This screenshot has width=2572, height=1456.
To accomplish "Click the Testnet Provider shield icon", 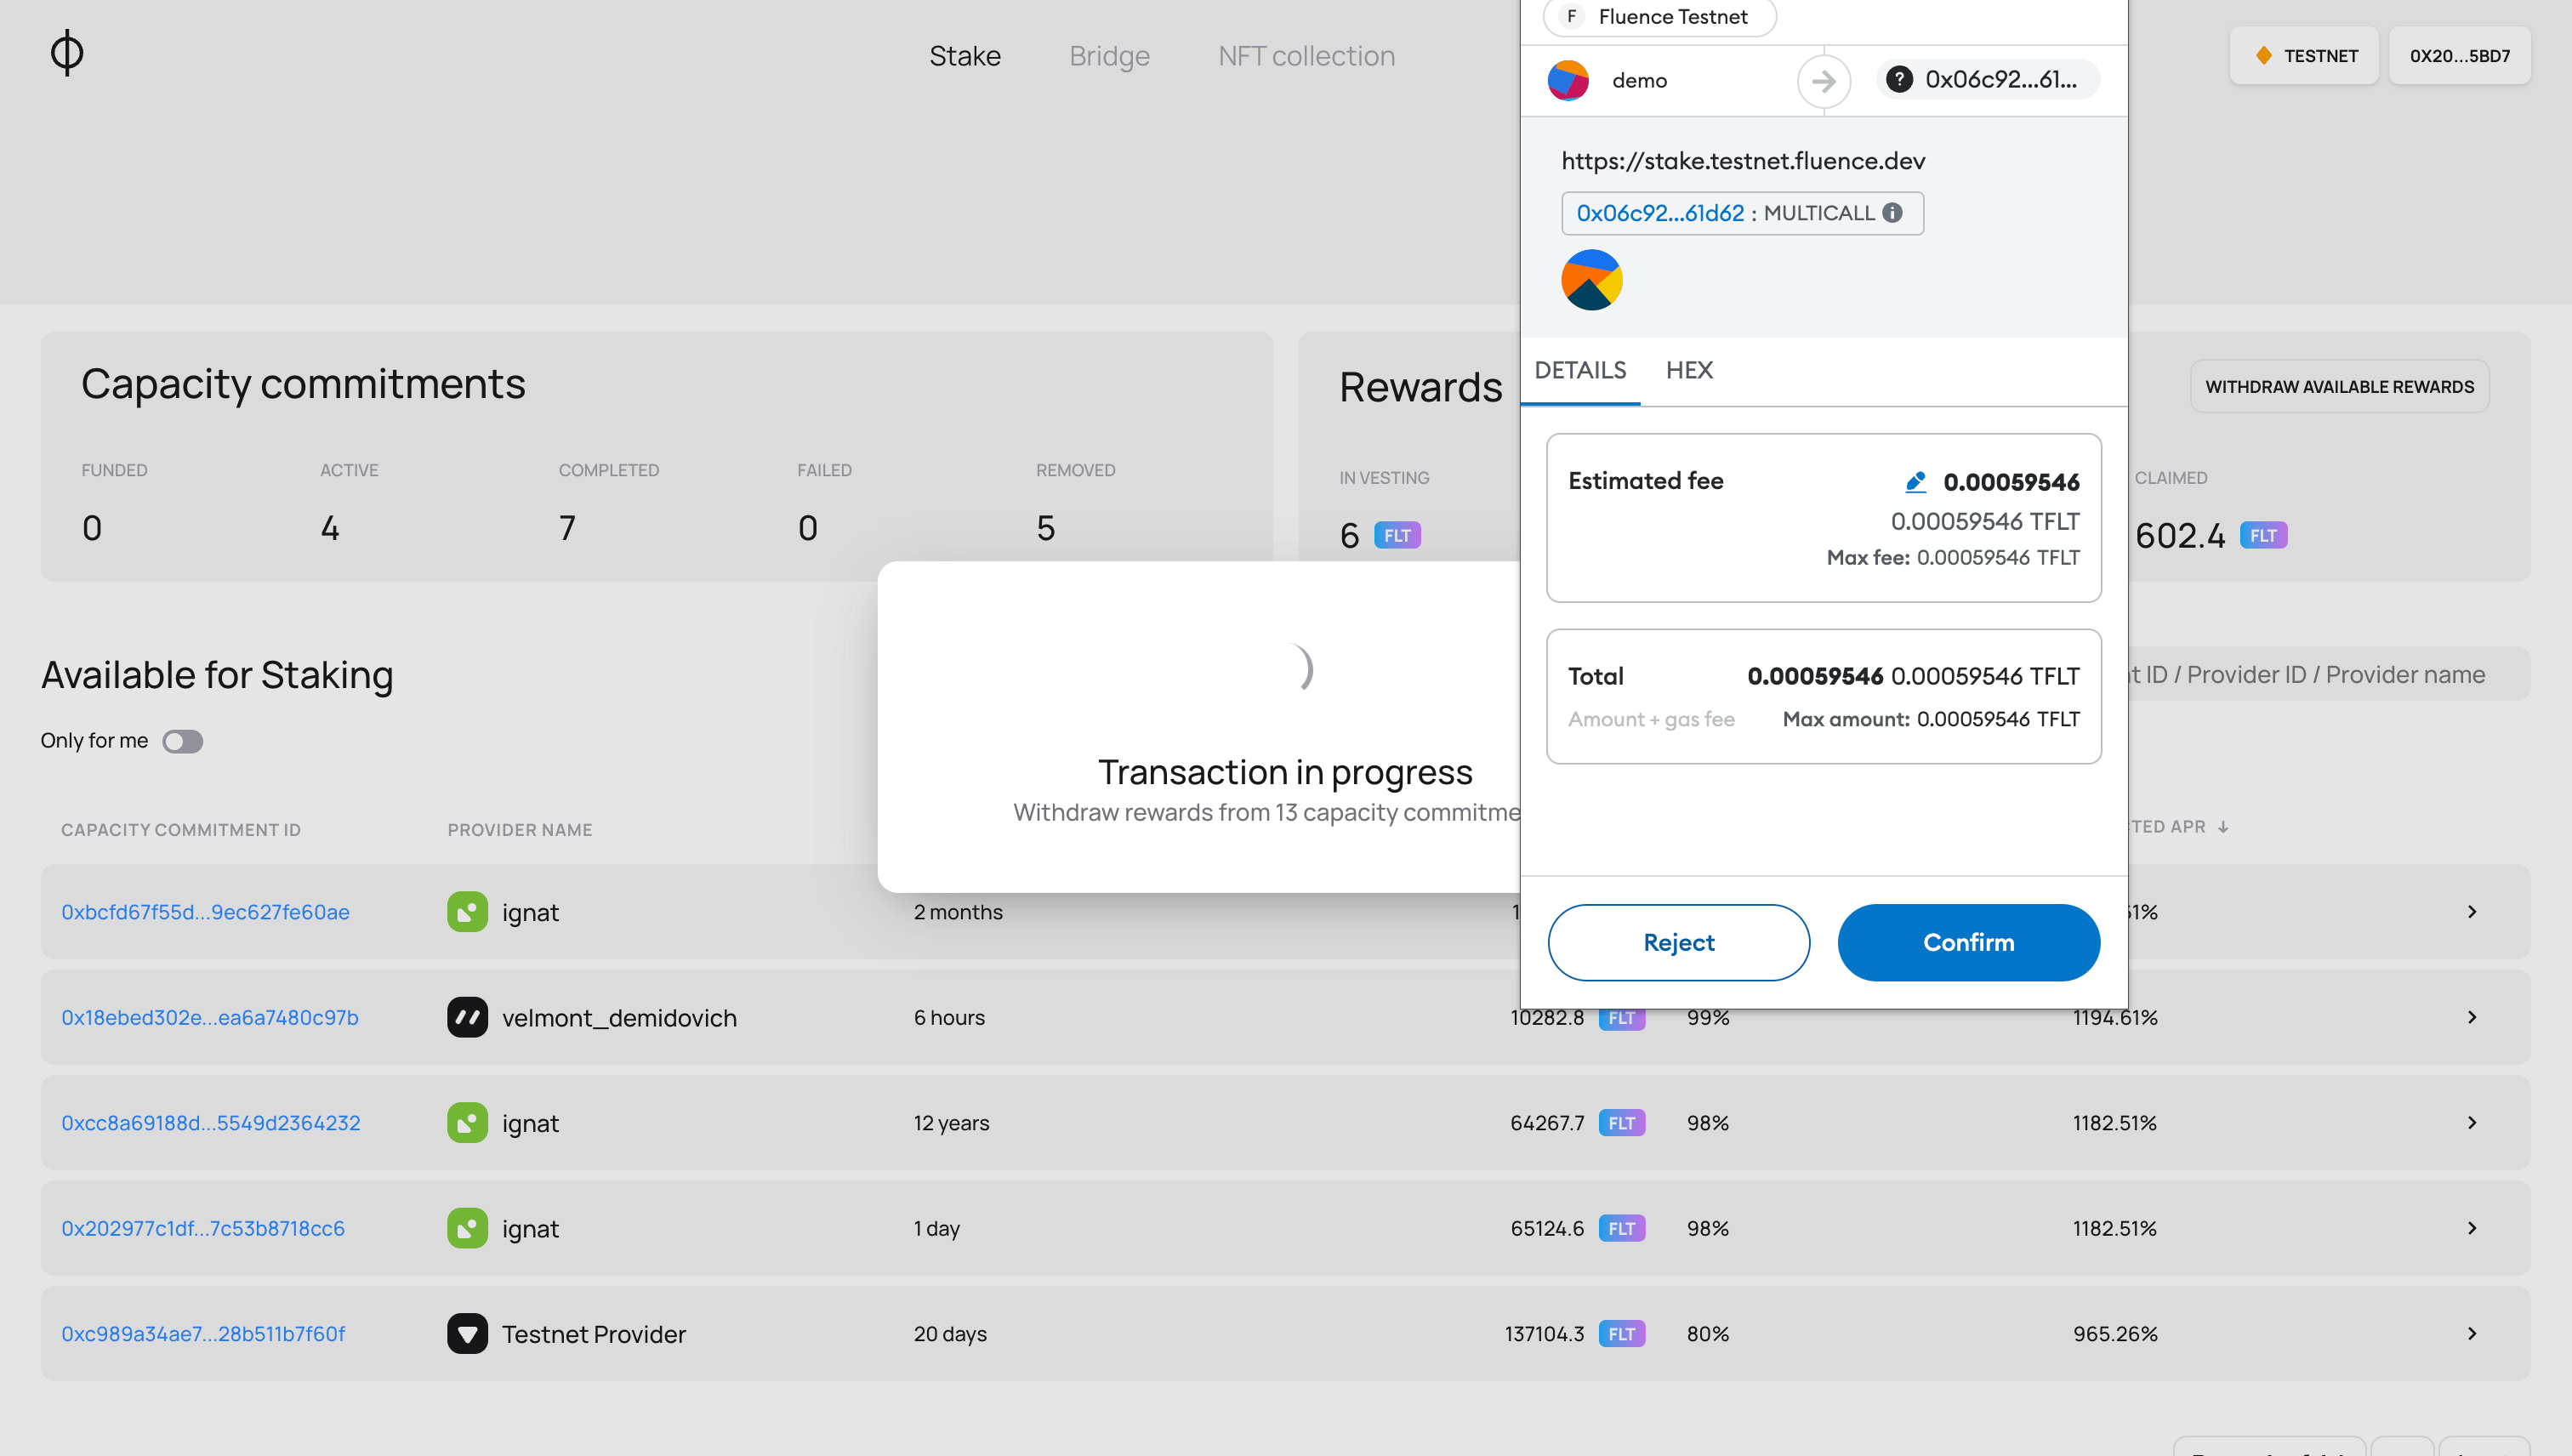I will (467, 1333).
